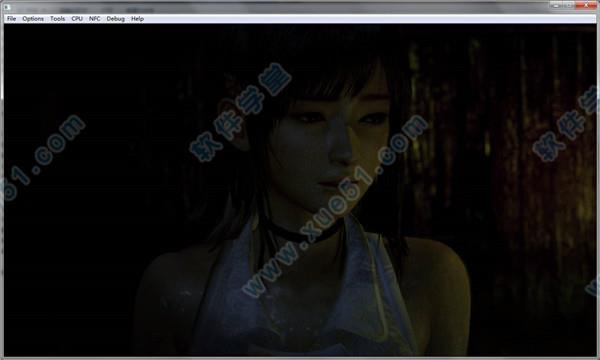Open the NFC menu
This screenshot has height=360, width=600.
tap(95, 19)
